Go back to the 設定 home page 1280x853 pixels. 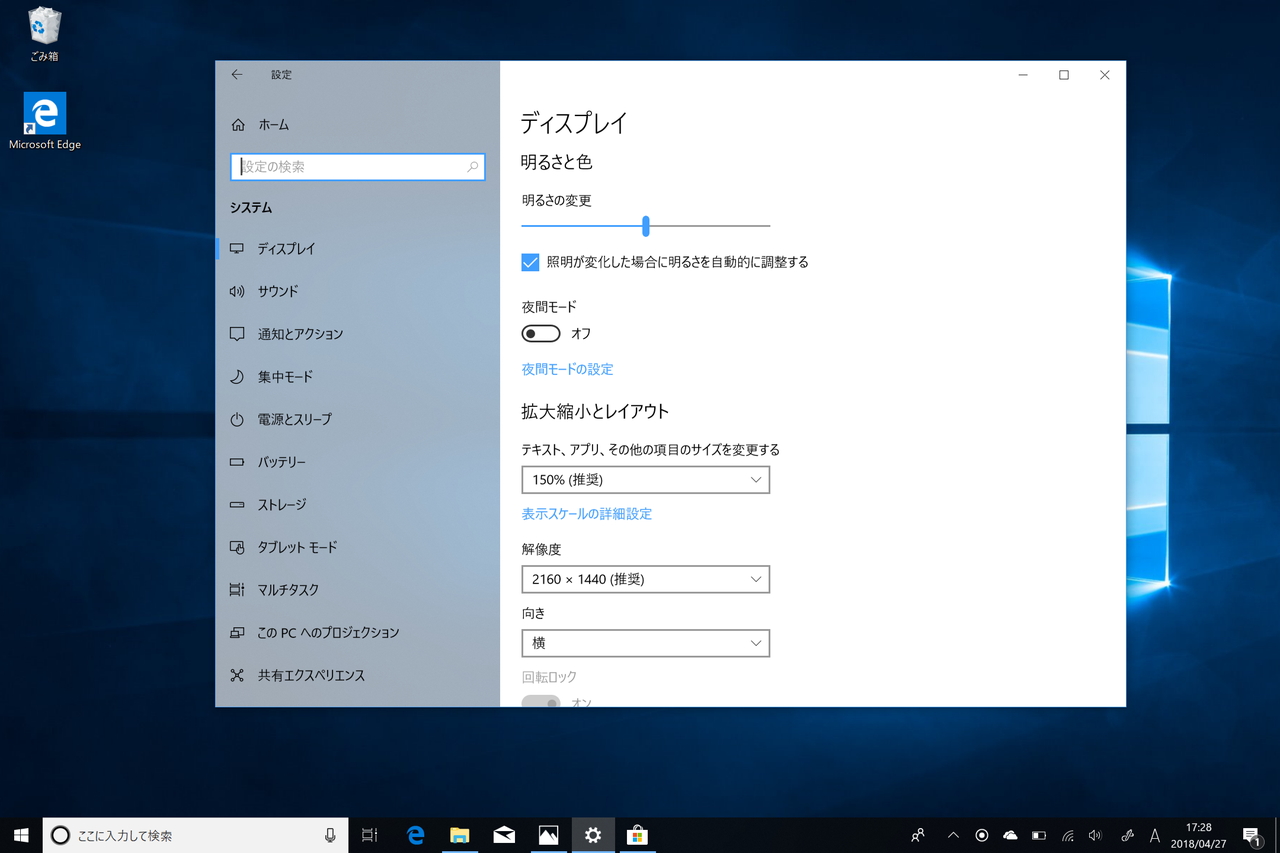(x=237, y=74)
